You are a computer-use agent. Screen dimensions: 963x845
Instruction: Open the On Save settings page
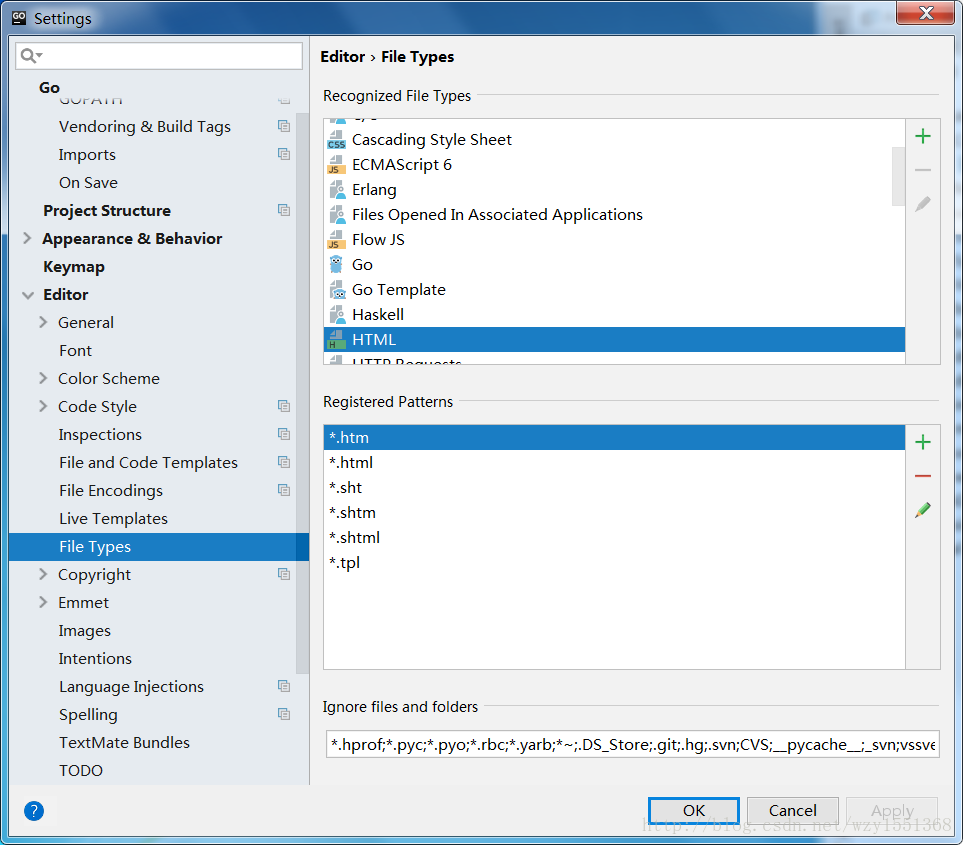[88, 183]
